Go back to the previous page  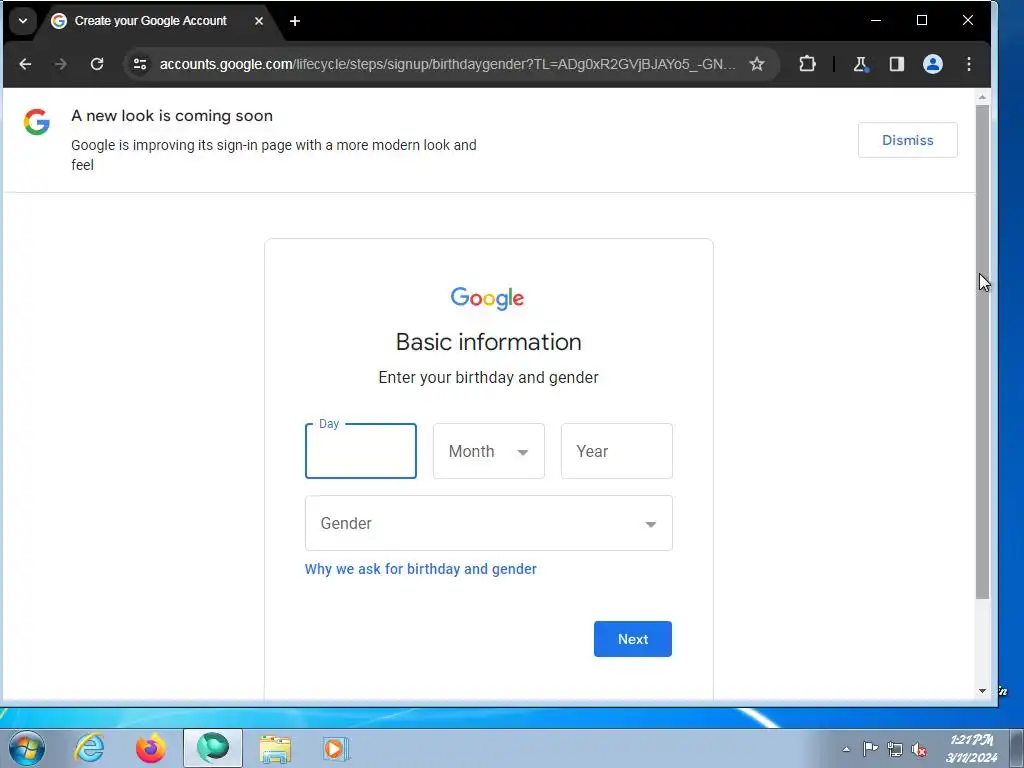point(25,64)
